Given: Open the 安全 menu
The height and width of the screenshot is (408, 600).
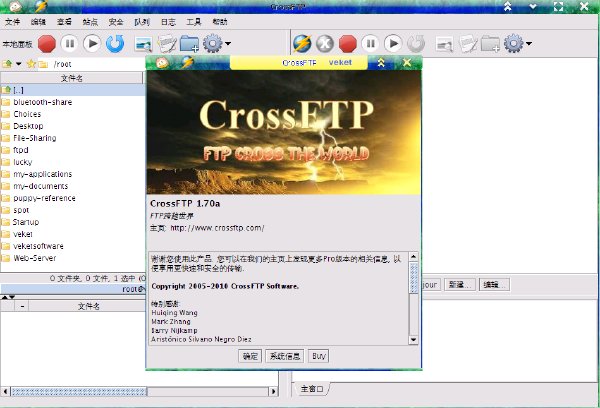Looking at the screenshot, I should tap(116, 22).
